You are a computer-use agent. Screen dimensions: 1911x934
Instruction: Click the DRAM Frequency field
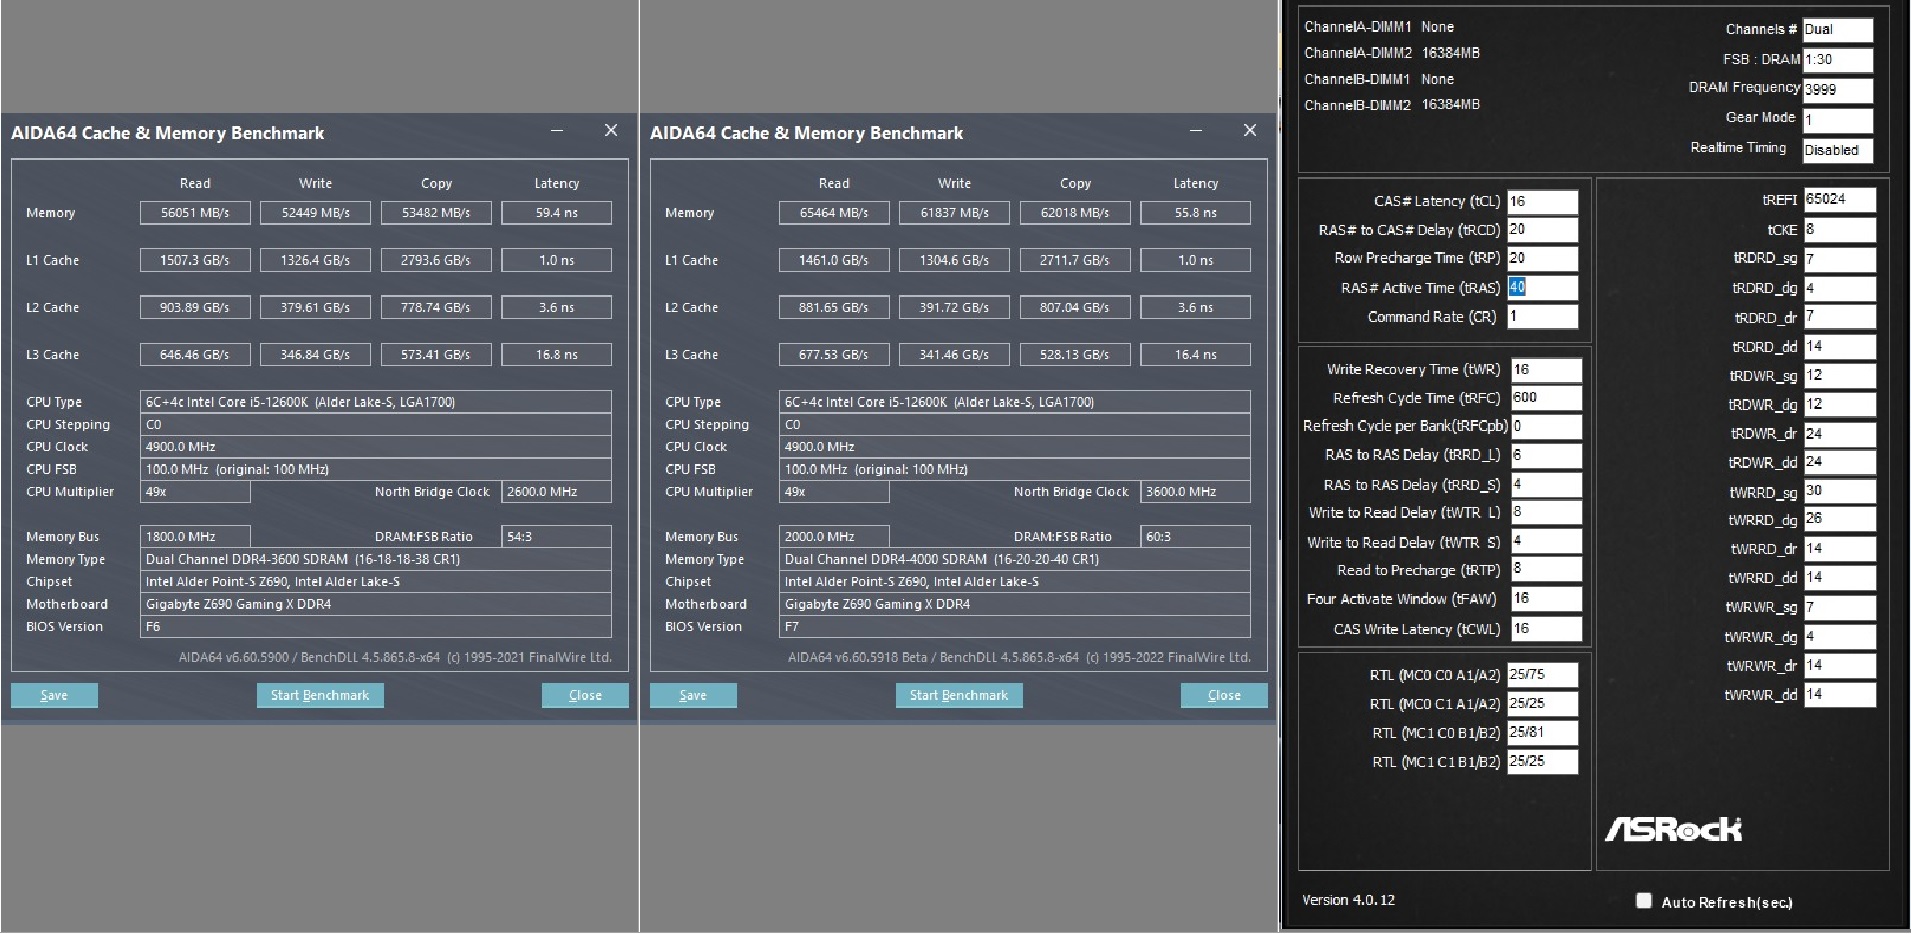click(x=1837, y=90)
